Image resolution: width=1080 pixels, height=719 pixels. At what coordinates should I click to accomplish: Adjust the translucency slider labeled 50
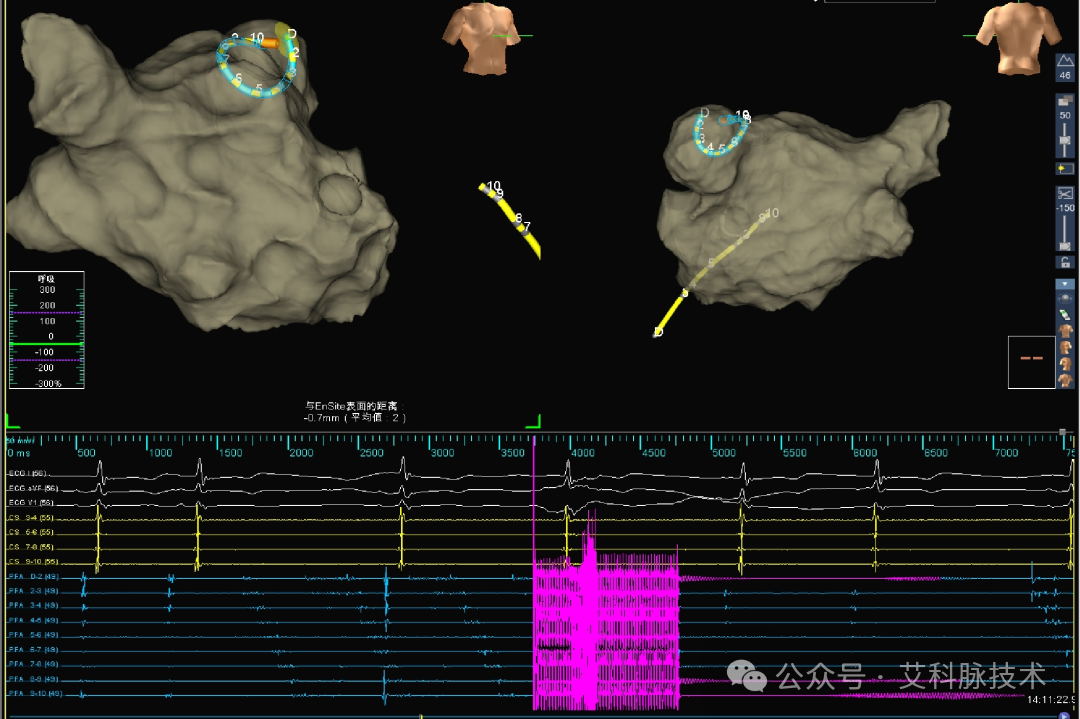[x=1065, y=140]
